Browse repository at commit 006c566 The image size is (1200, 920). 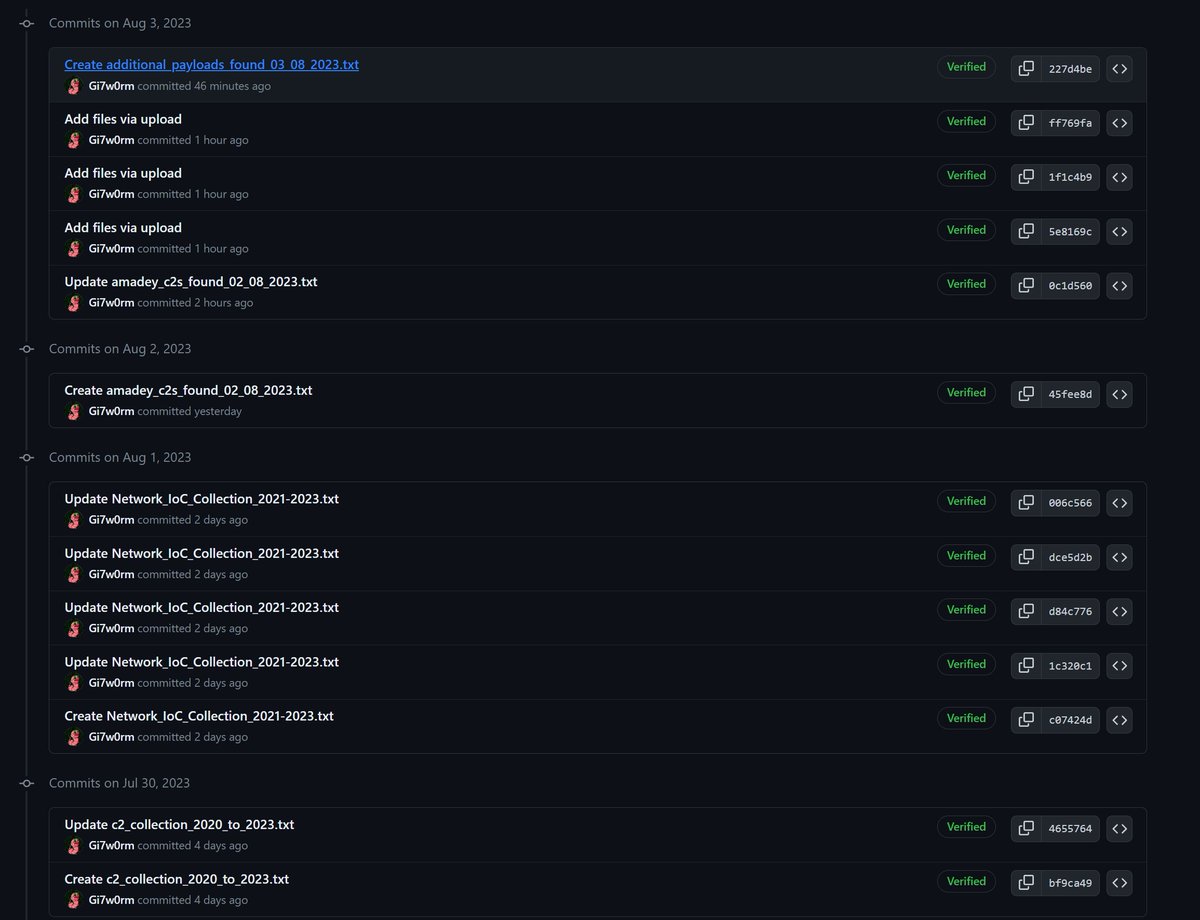pyautogui.click(x=1120, y=503)
